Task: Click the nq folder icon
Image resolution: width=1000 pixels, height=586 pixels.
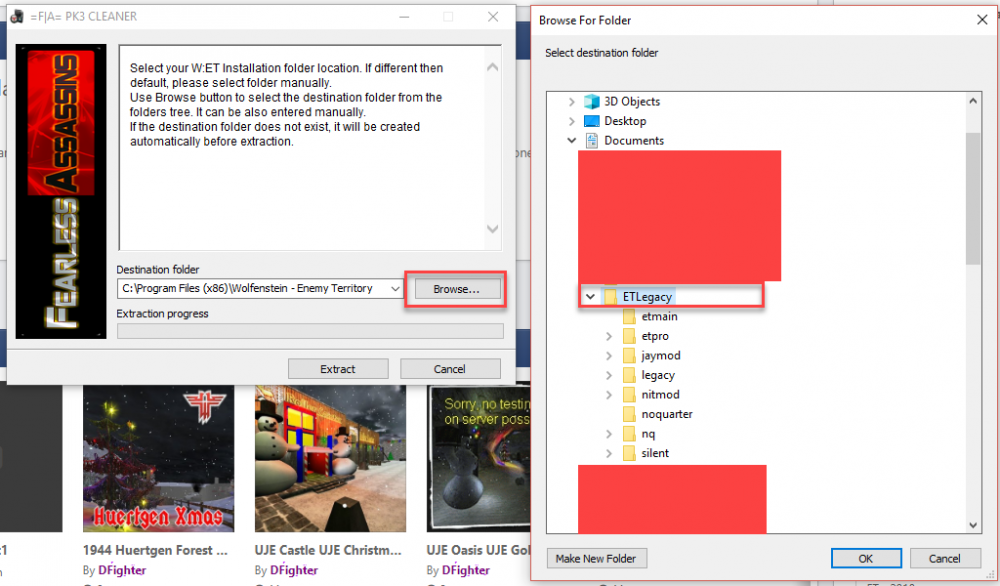Action: pyautogui.click(x=629, y=434)
